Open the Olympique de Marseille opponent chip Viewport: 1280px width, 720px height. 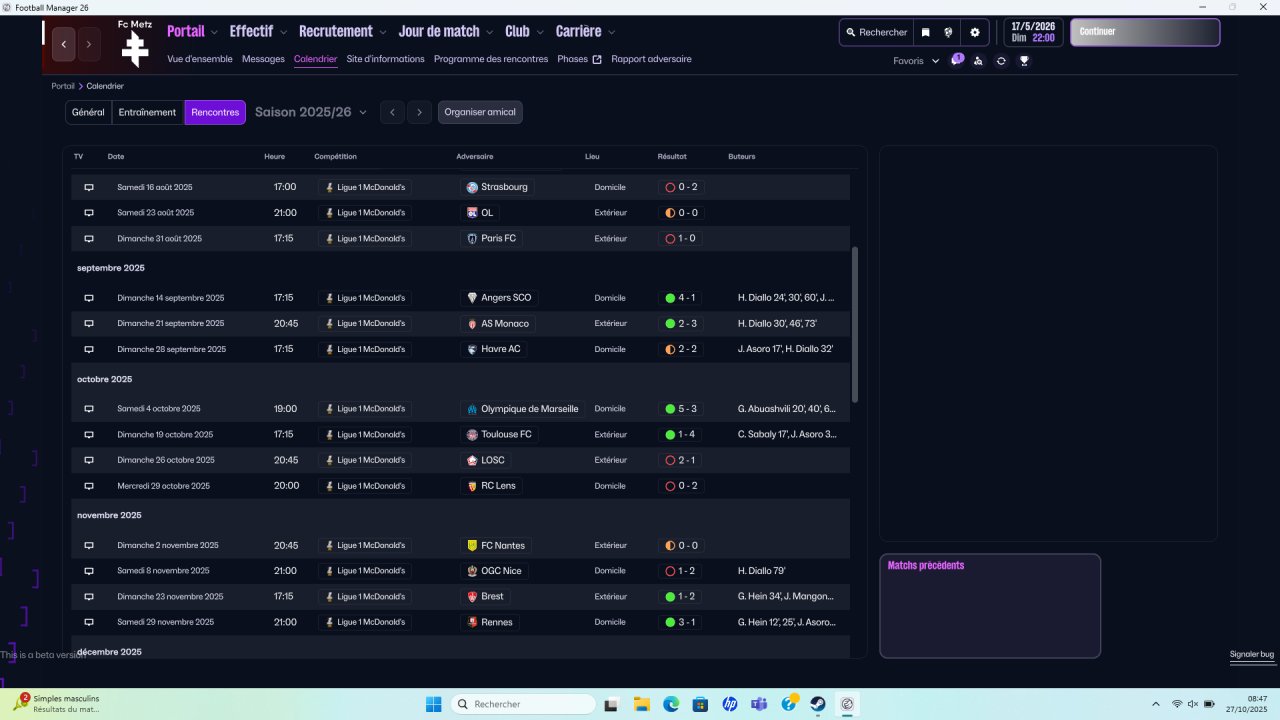click(522, 409)
